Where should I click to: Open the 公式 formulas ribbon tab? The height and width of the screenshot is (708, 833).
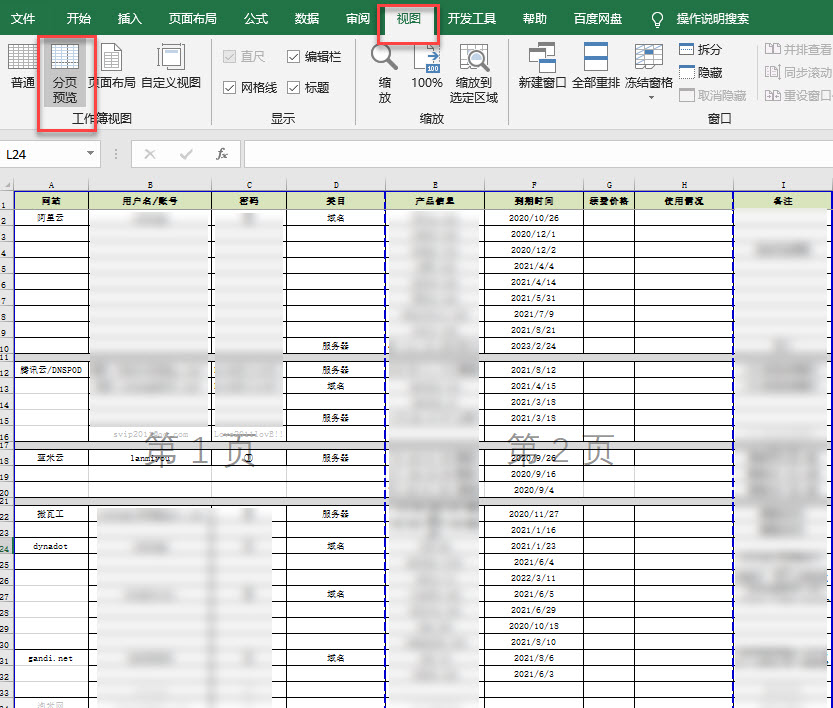coord(255,19)
